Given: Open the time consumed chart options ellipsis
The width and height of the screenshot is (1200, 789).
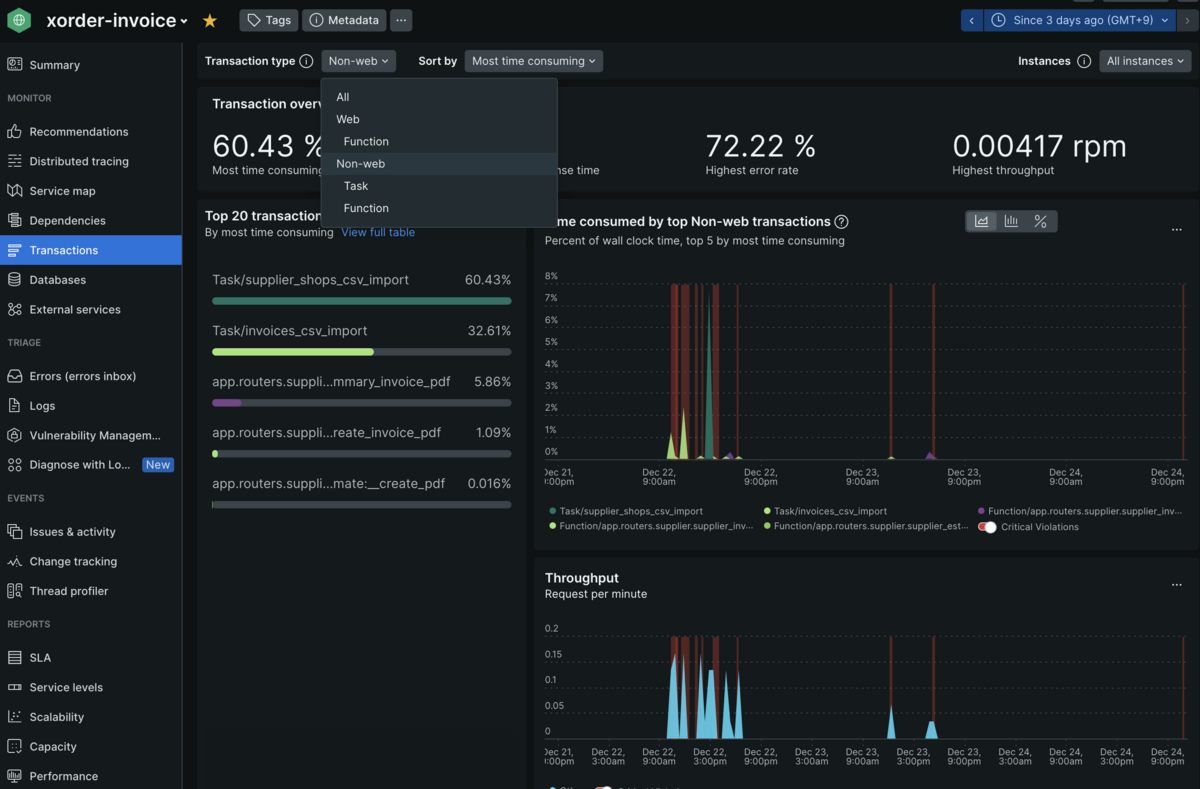Looking at the screenshot, I should pyautogui.click(x=1177, y=230).
